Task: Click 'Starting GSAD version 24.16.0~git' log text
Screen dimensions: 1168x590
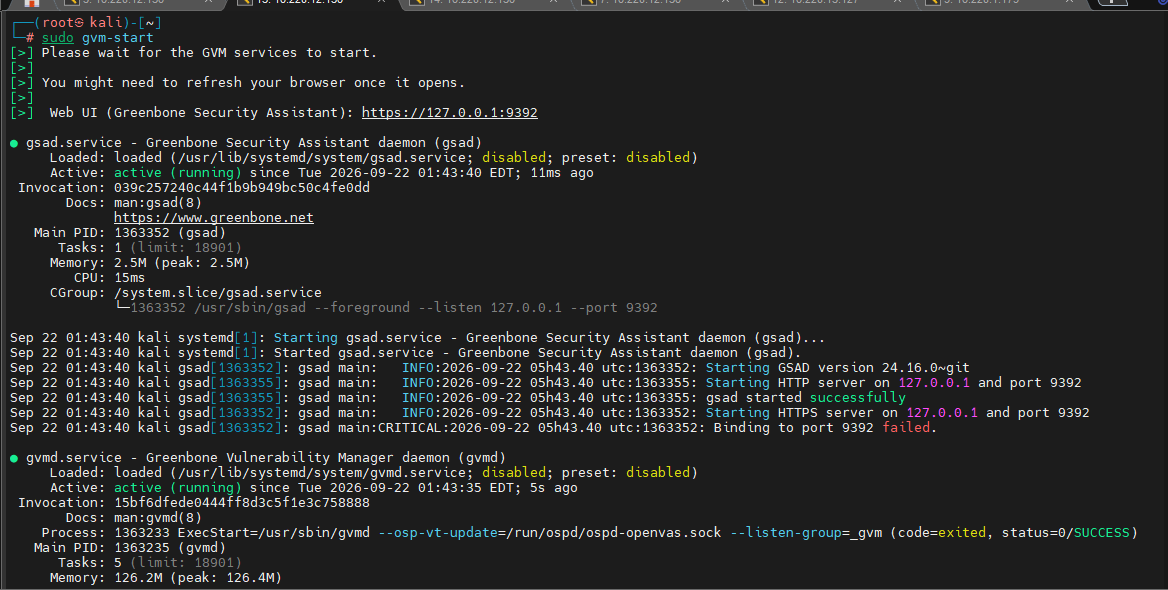Action: [x=837, y=367]
